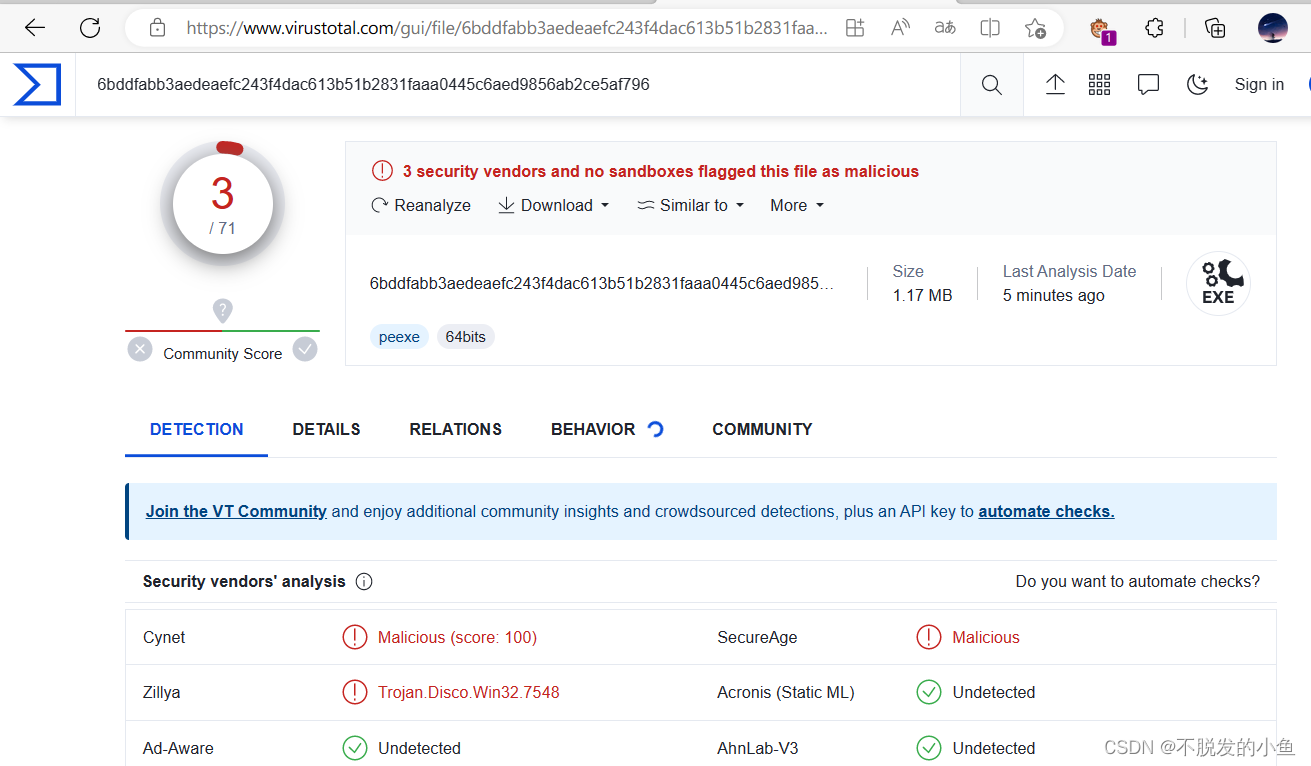Viewport: 1311px width, 766px height.
Task: Click the green check for Acronis (Static ML)
Action: pyautogui.click(x=929, y=692)
